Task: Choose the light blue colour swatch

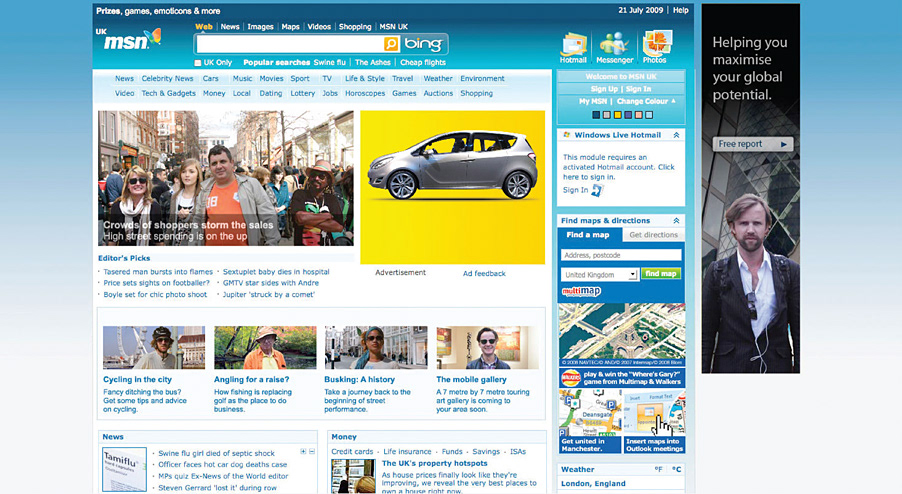Action: click(649, 114)
